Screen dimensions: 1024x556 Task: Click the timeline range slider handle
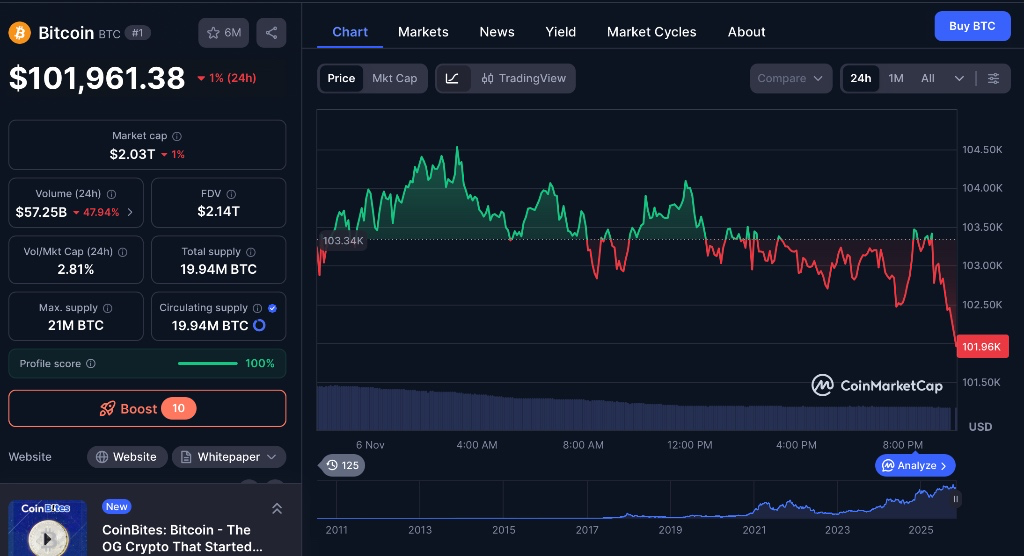coord(955,499)
